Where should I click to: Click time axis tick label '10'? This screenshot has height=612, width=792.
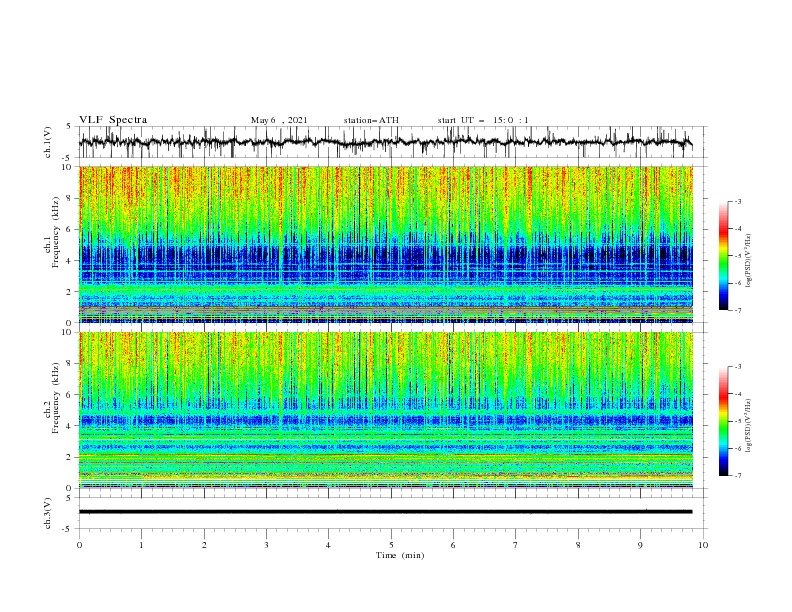click(x=703, y=545)
